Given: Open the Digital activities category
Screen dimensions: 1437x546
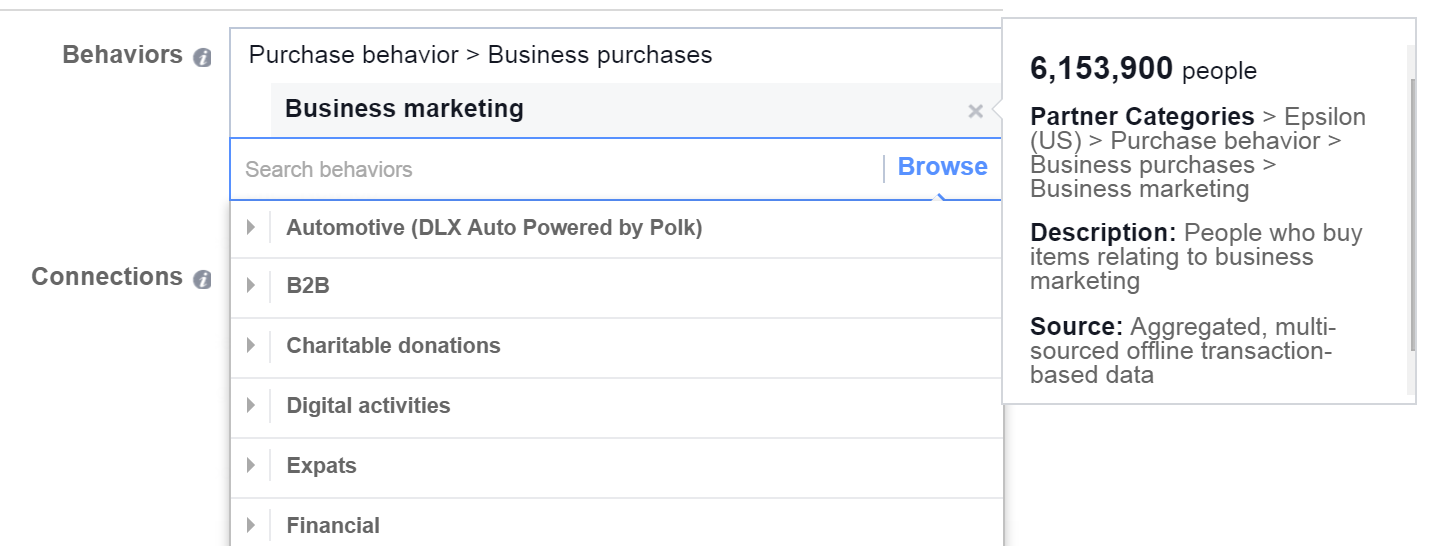Looking at the screenshot, I should 368,406.
